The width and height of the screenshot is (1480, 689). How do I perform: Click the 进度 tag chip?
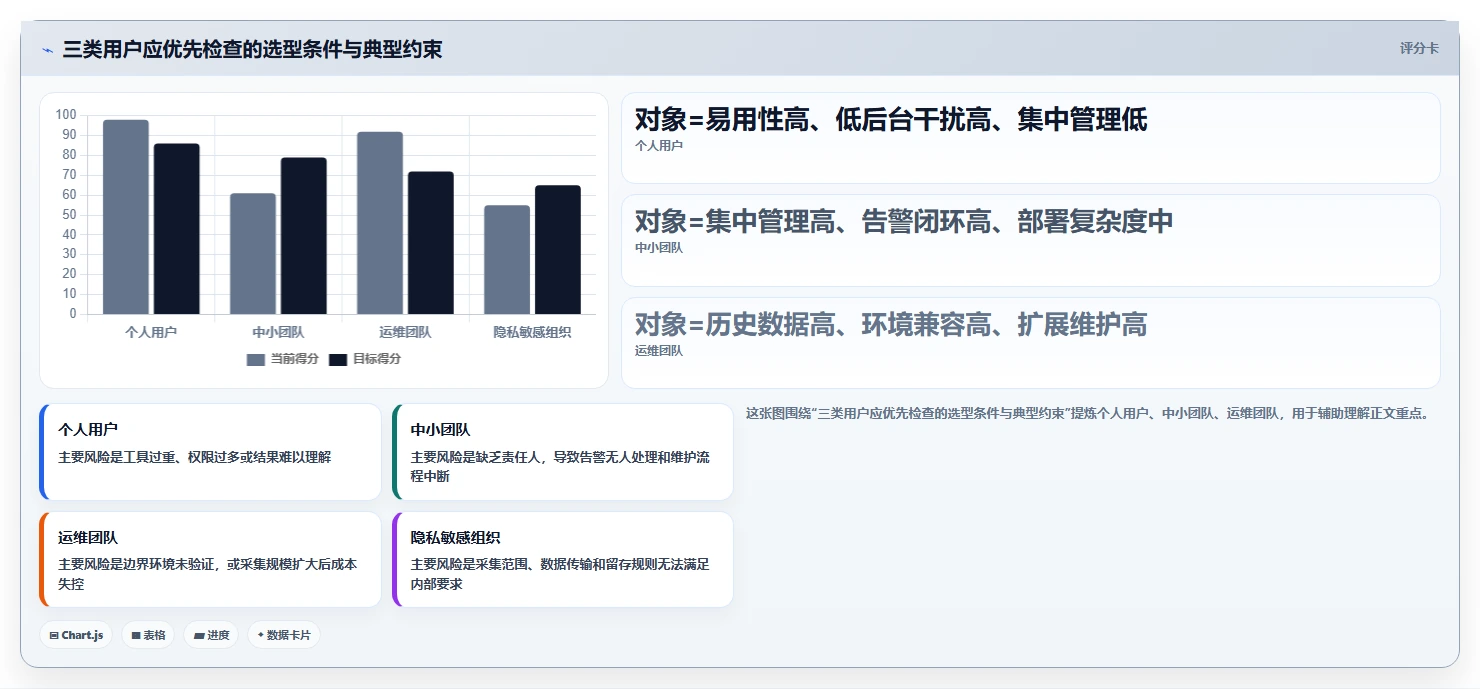coord(211,635)
